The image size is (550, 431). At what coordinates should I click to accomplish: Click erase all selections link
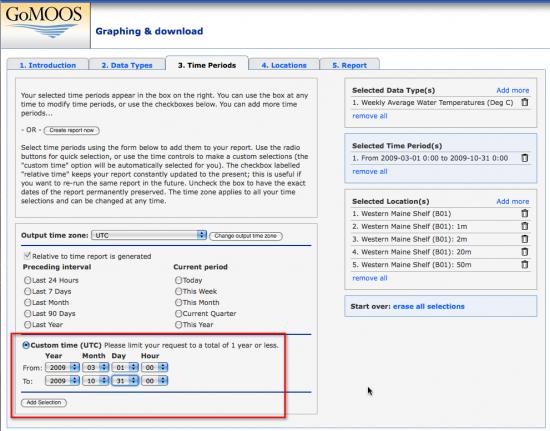point(429,307)
